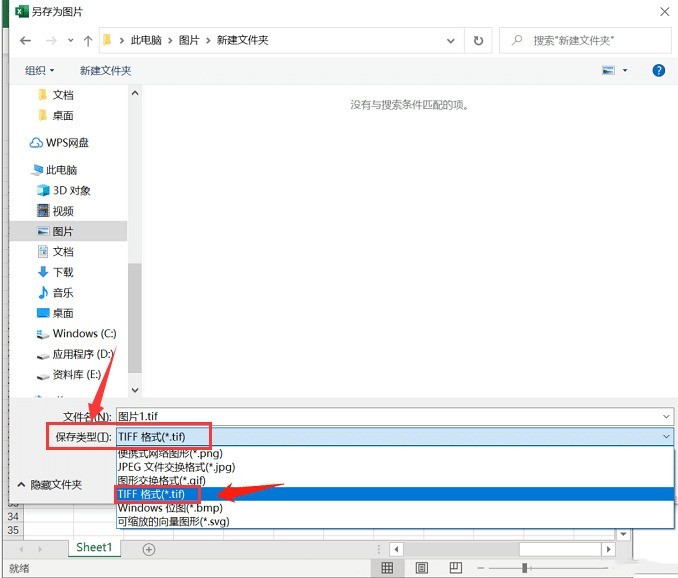Add a new sheet with plus icon
This screenshot has width=678, height=578.
tap(149, 549)
